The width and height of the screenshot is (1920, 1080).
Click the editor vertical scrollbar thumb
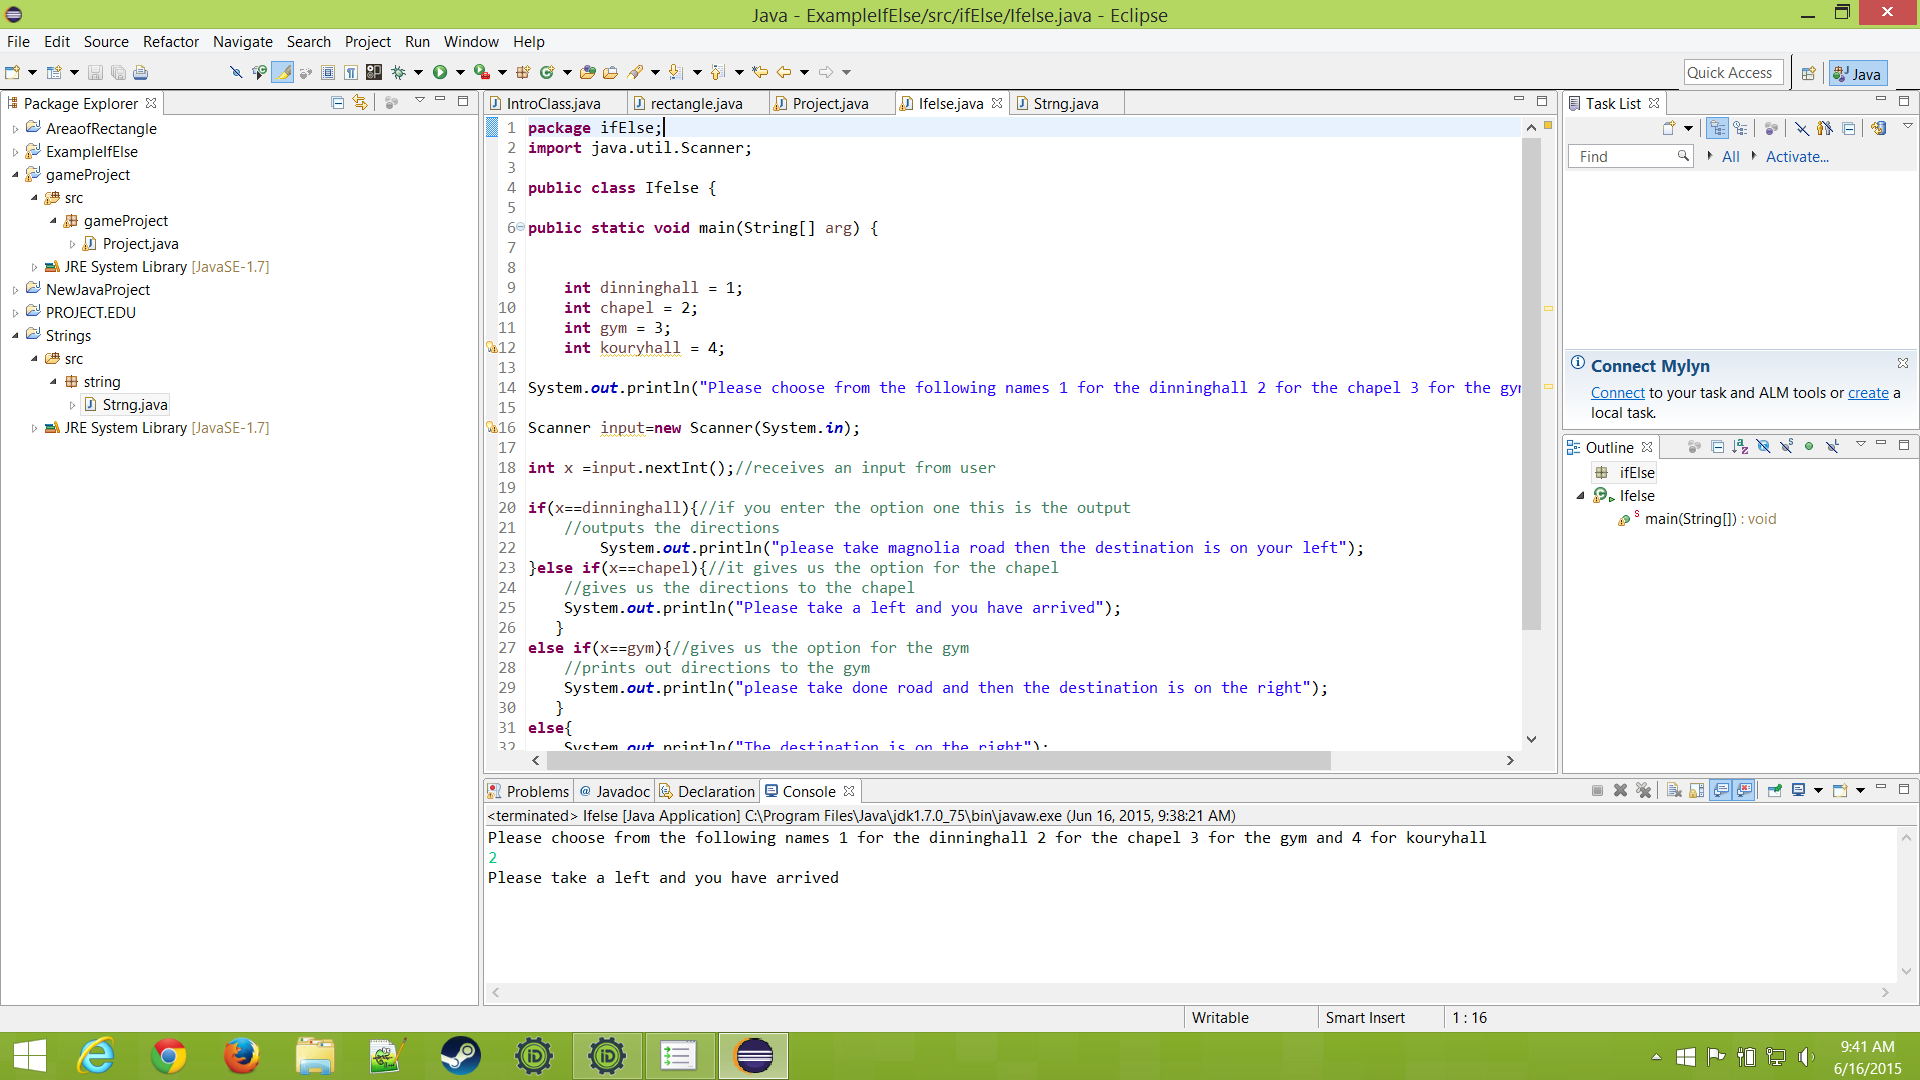pos(1531,385)
